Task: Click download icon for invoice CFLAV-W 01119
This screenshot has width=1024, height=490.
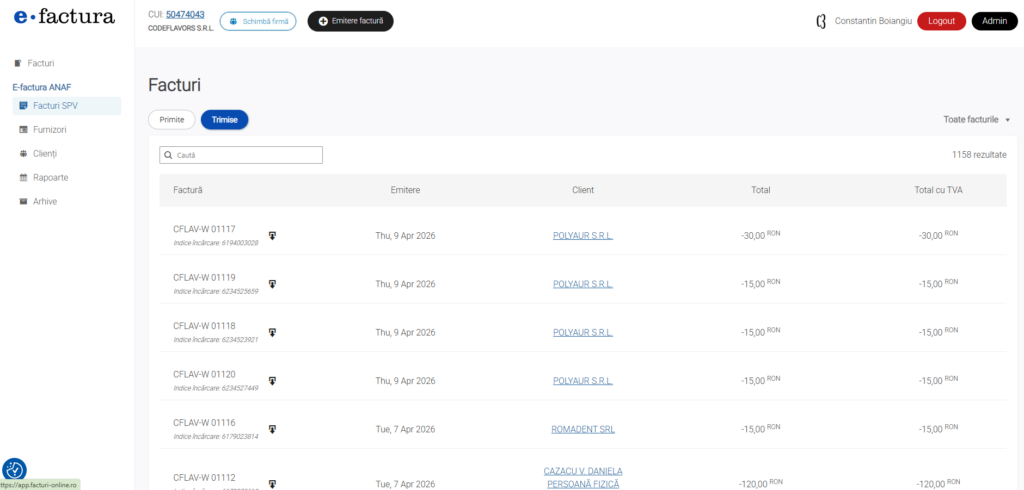Action: click(x=272, y=284)
